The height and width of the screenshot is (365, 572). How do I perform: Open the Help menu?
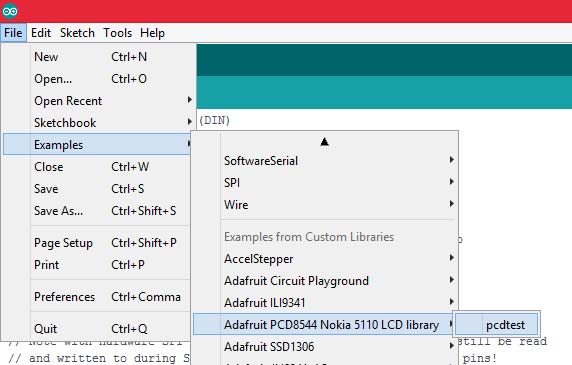[152, 33]
